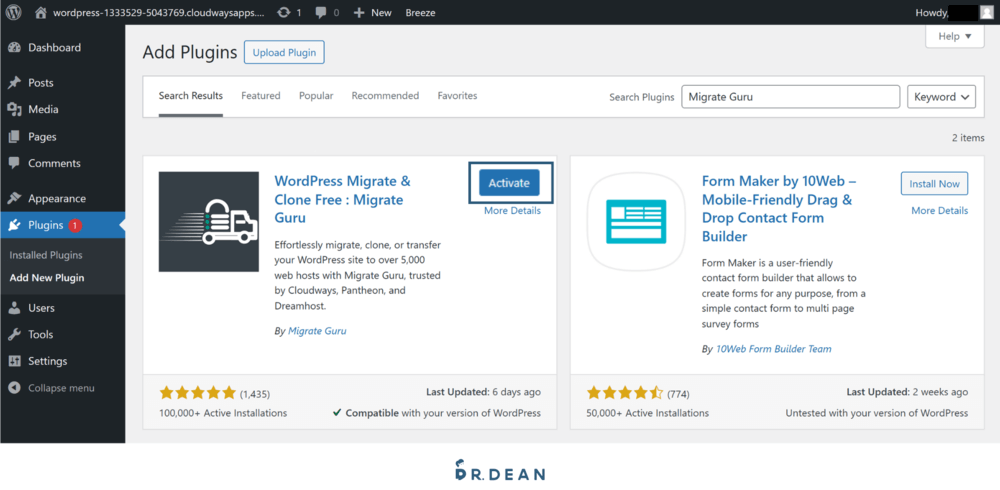This screenshot has width=1000, height=490.
Task: Open the updates icon showing 1
Action: [x=284, y=12]
